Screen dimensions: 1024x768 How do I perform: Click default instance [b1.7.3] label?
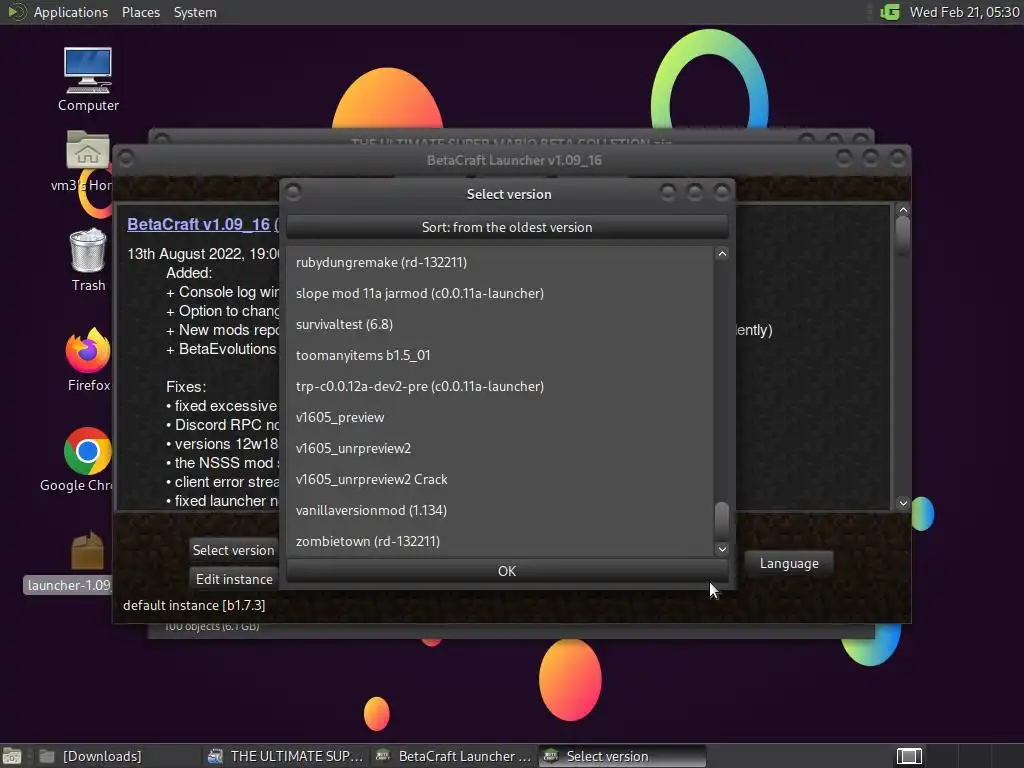click(194, 605)
